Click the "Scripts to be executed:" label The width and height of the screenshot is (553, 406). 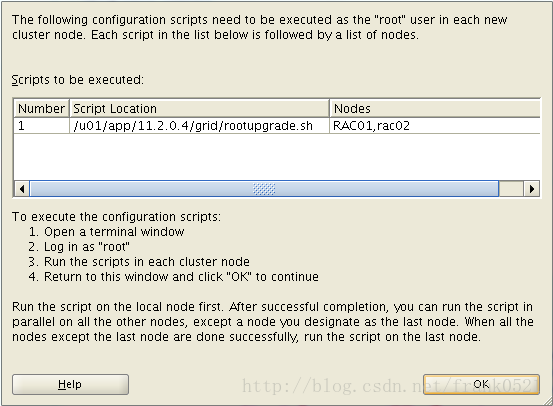[78, 80]
